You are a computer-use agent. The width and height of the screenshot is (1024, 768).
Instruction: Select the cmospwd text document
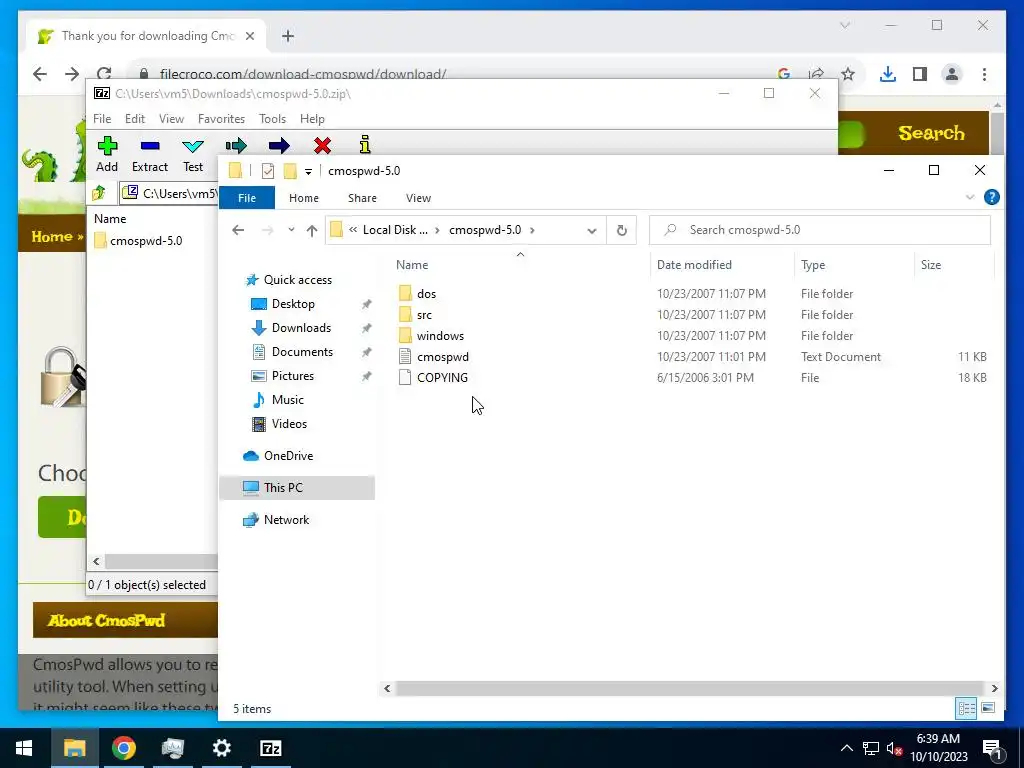(x=443, y=357)
